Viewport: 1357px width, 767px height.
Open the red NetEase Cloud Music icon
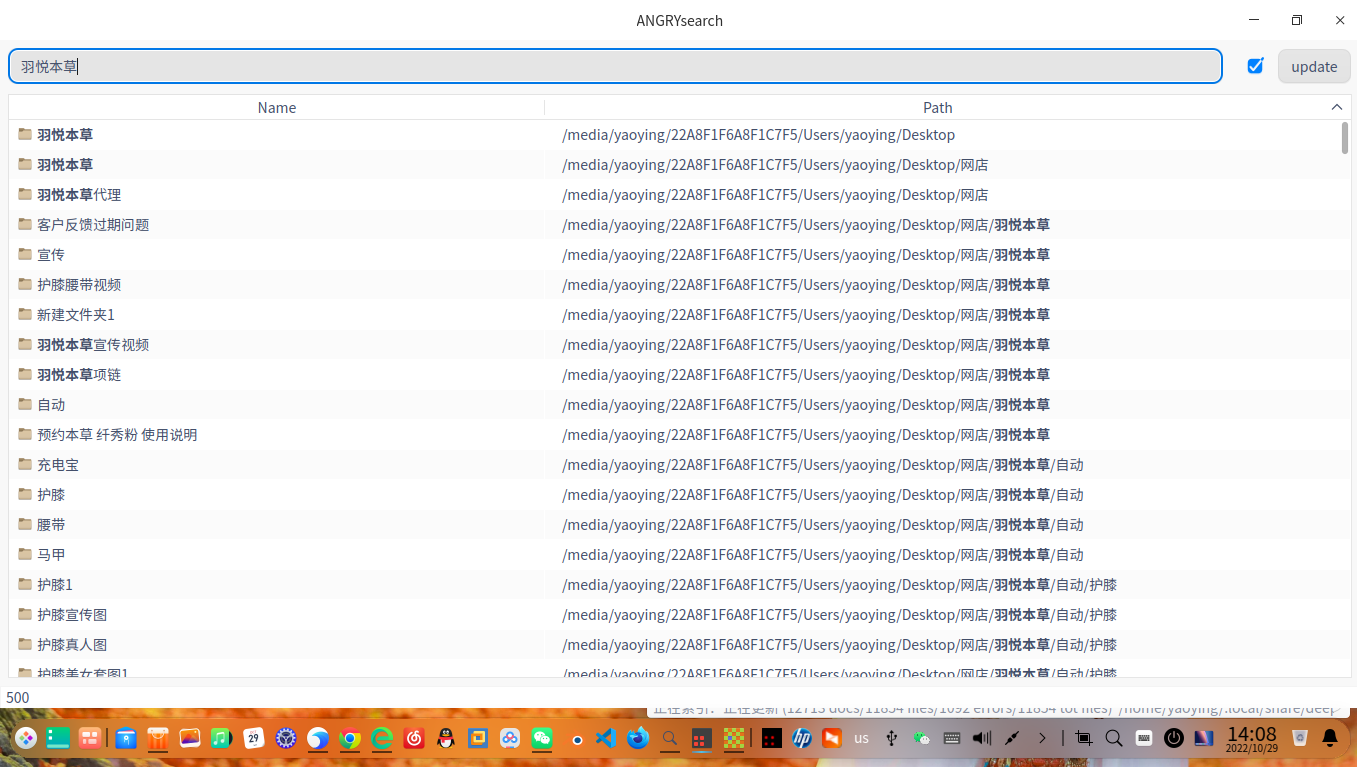(414, 739)
